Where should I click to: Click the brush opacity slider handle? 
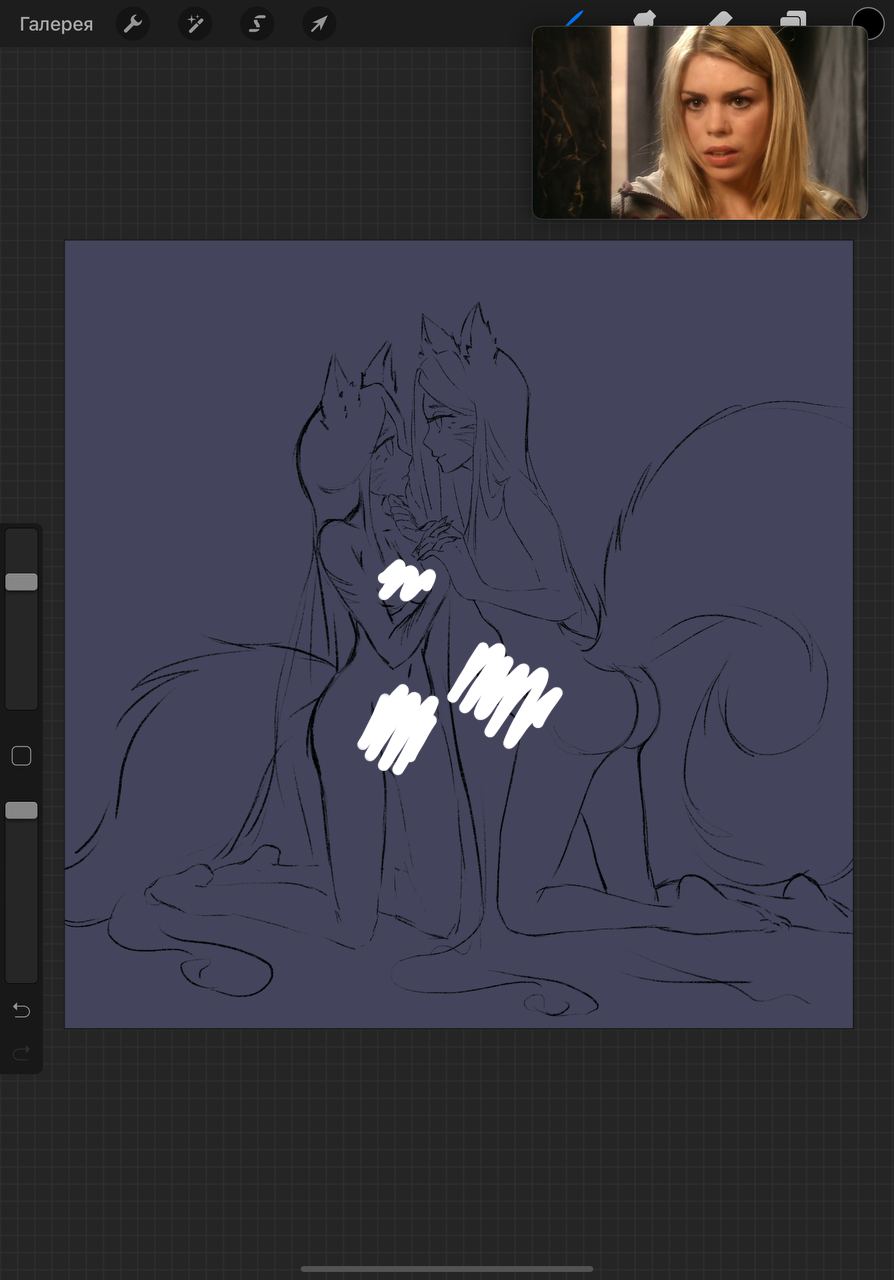[x=21, y=810]
